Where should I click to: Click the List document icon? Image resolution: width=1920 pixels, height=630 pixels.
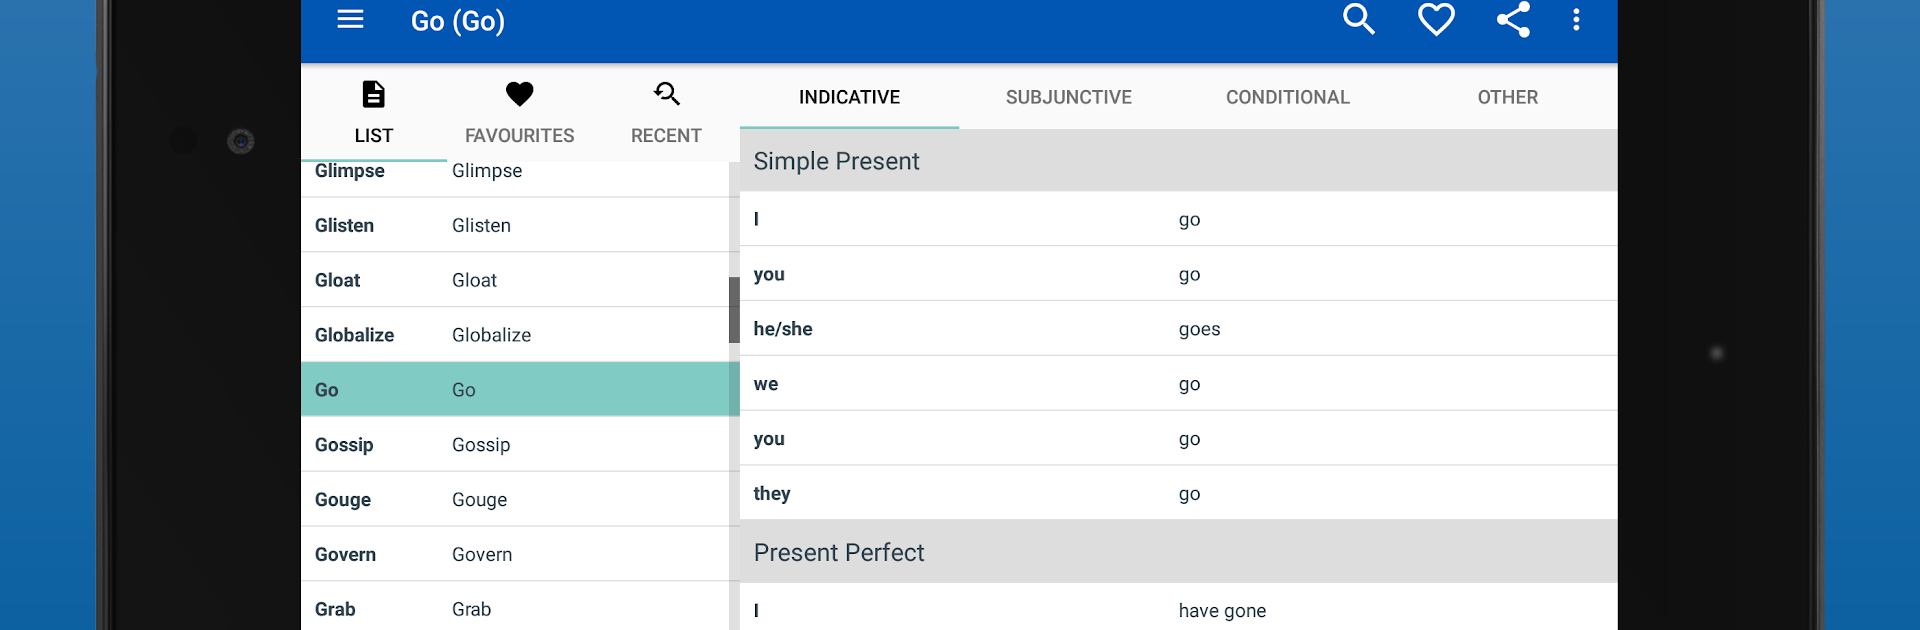(x=373, y=95)
